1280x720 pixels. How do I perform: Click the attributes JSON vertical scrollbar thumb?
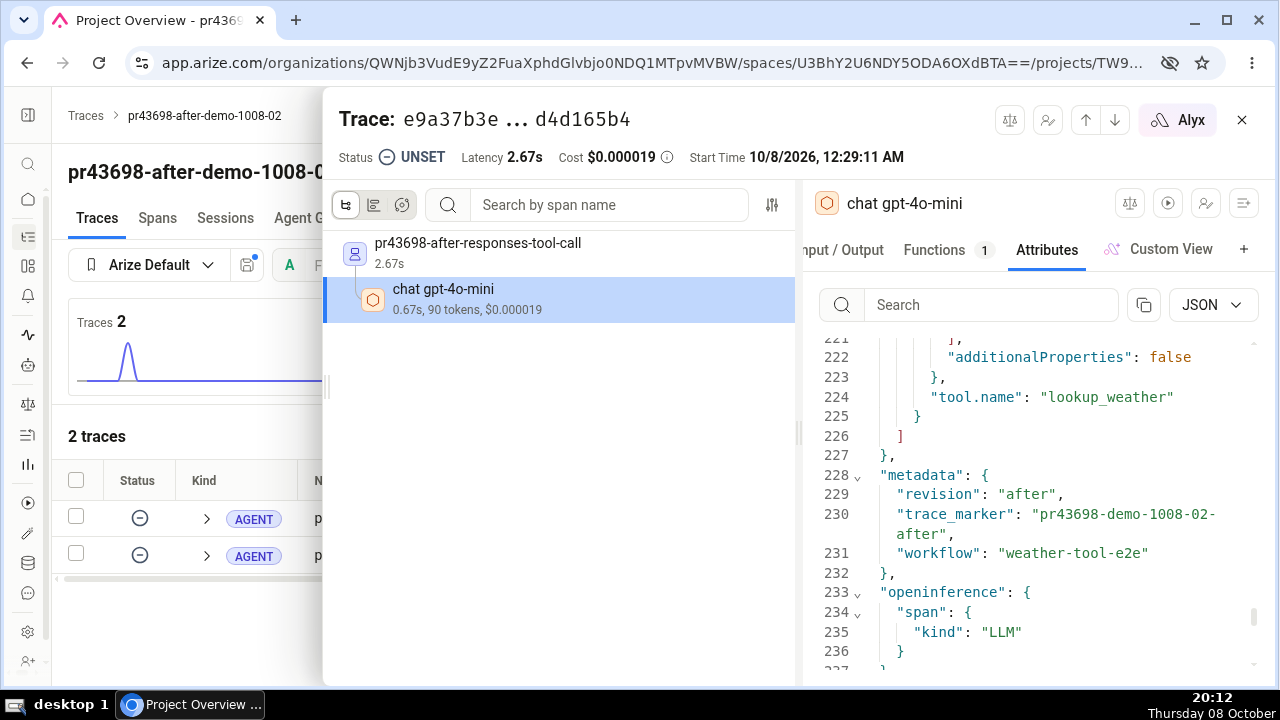[1254, 616]
